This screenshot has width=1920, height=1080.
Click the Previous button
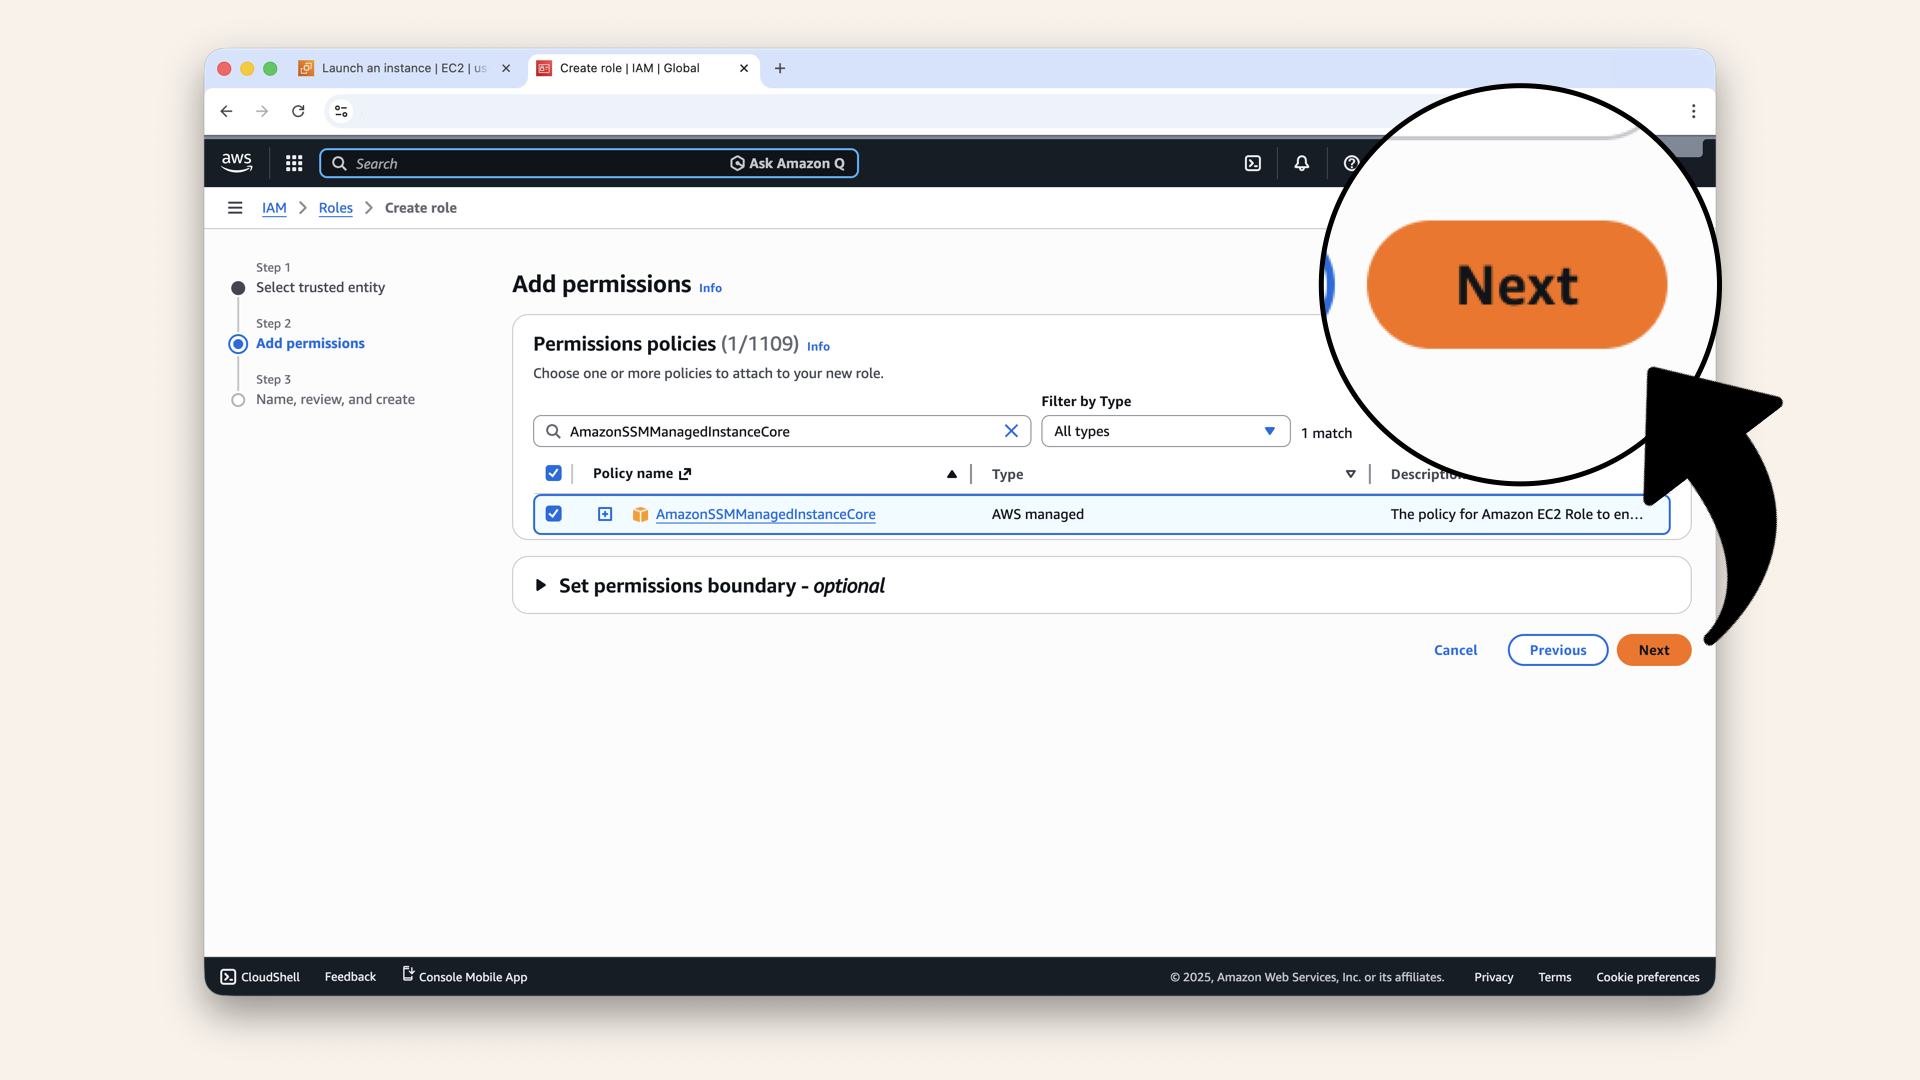1557,650
